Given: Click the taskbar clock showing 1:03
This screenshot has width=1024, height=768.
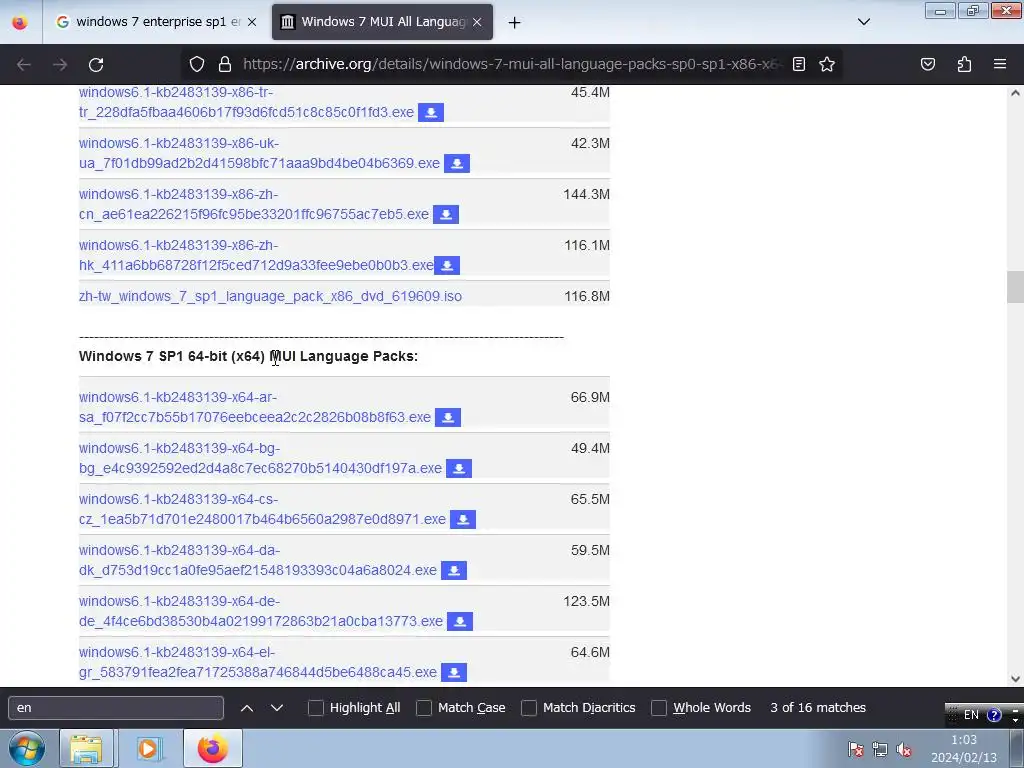Looking at the screenshot, I should click(x=964, y=749).
